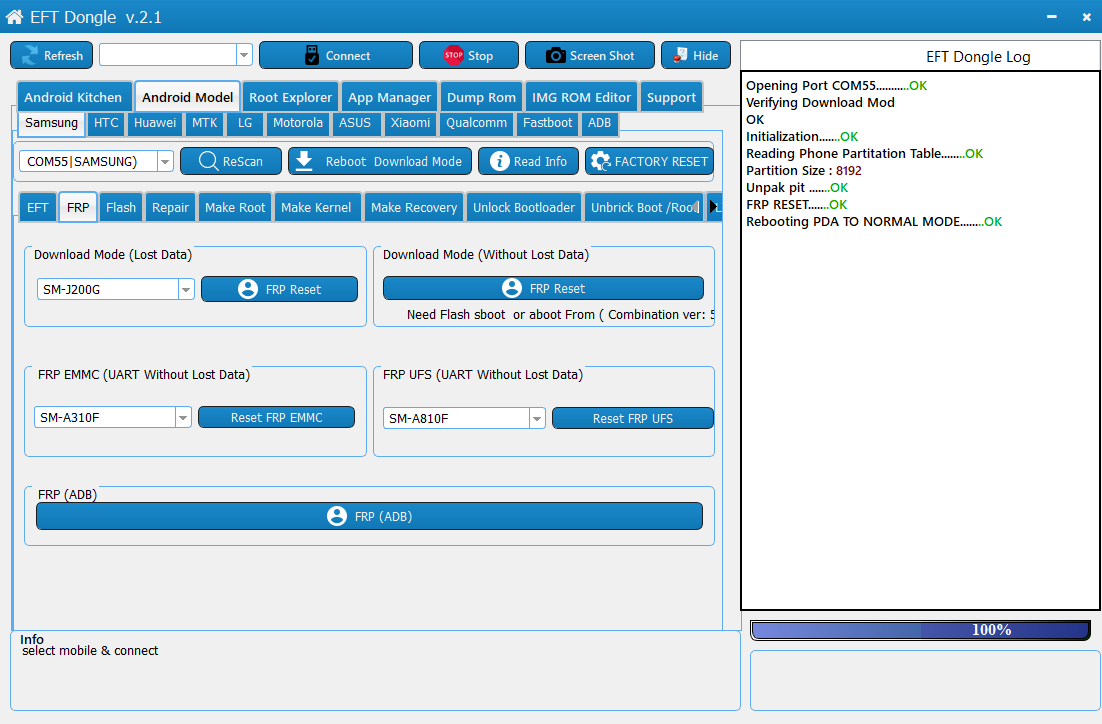
Task: Select the Huawei brand tab
Action: tap(155, 122)
